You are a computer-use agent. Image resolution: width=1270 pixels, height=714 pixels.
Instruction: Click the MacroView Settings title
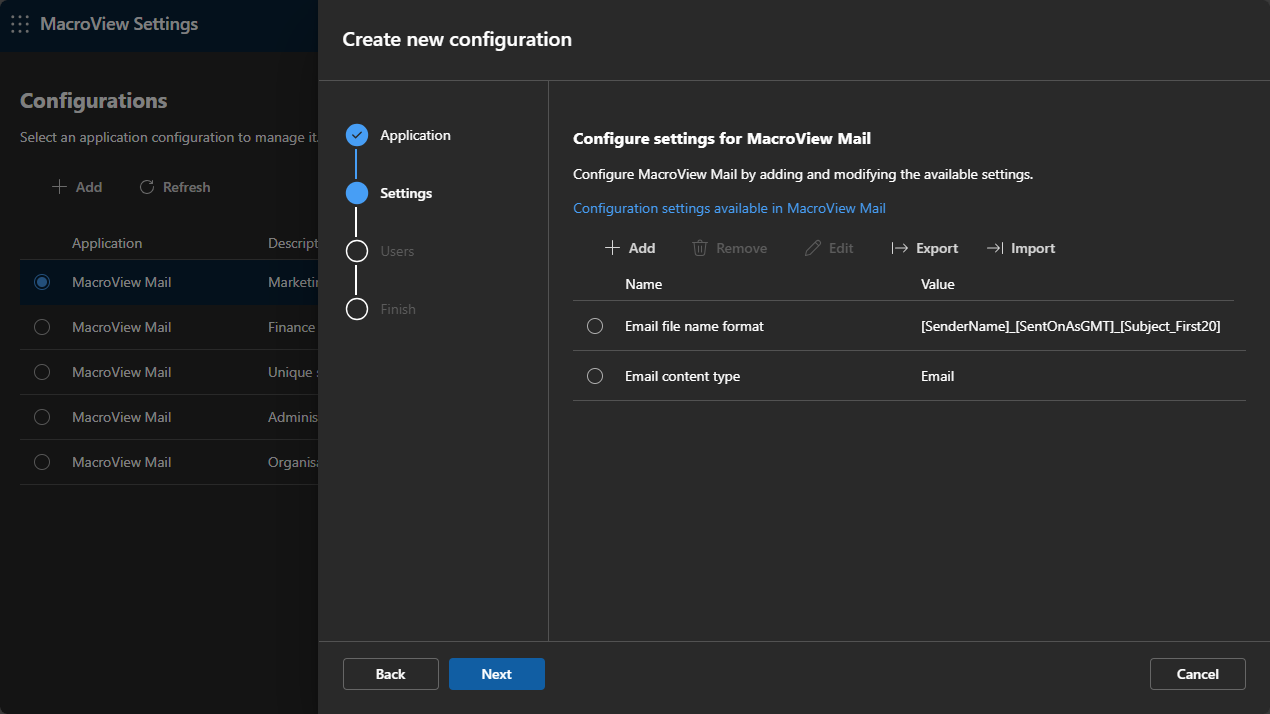tap(119, 24)
